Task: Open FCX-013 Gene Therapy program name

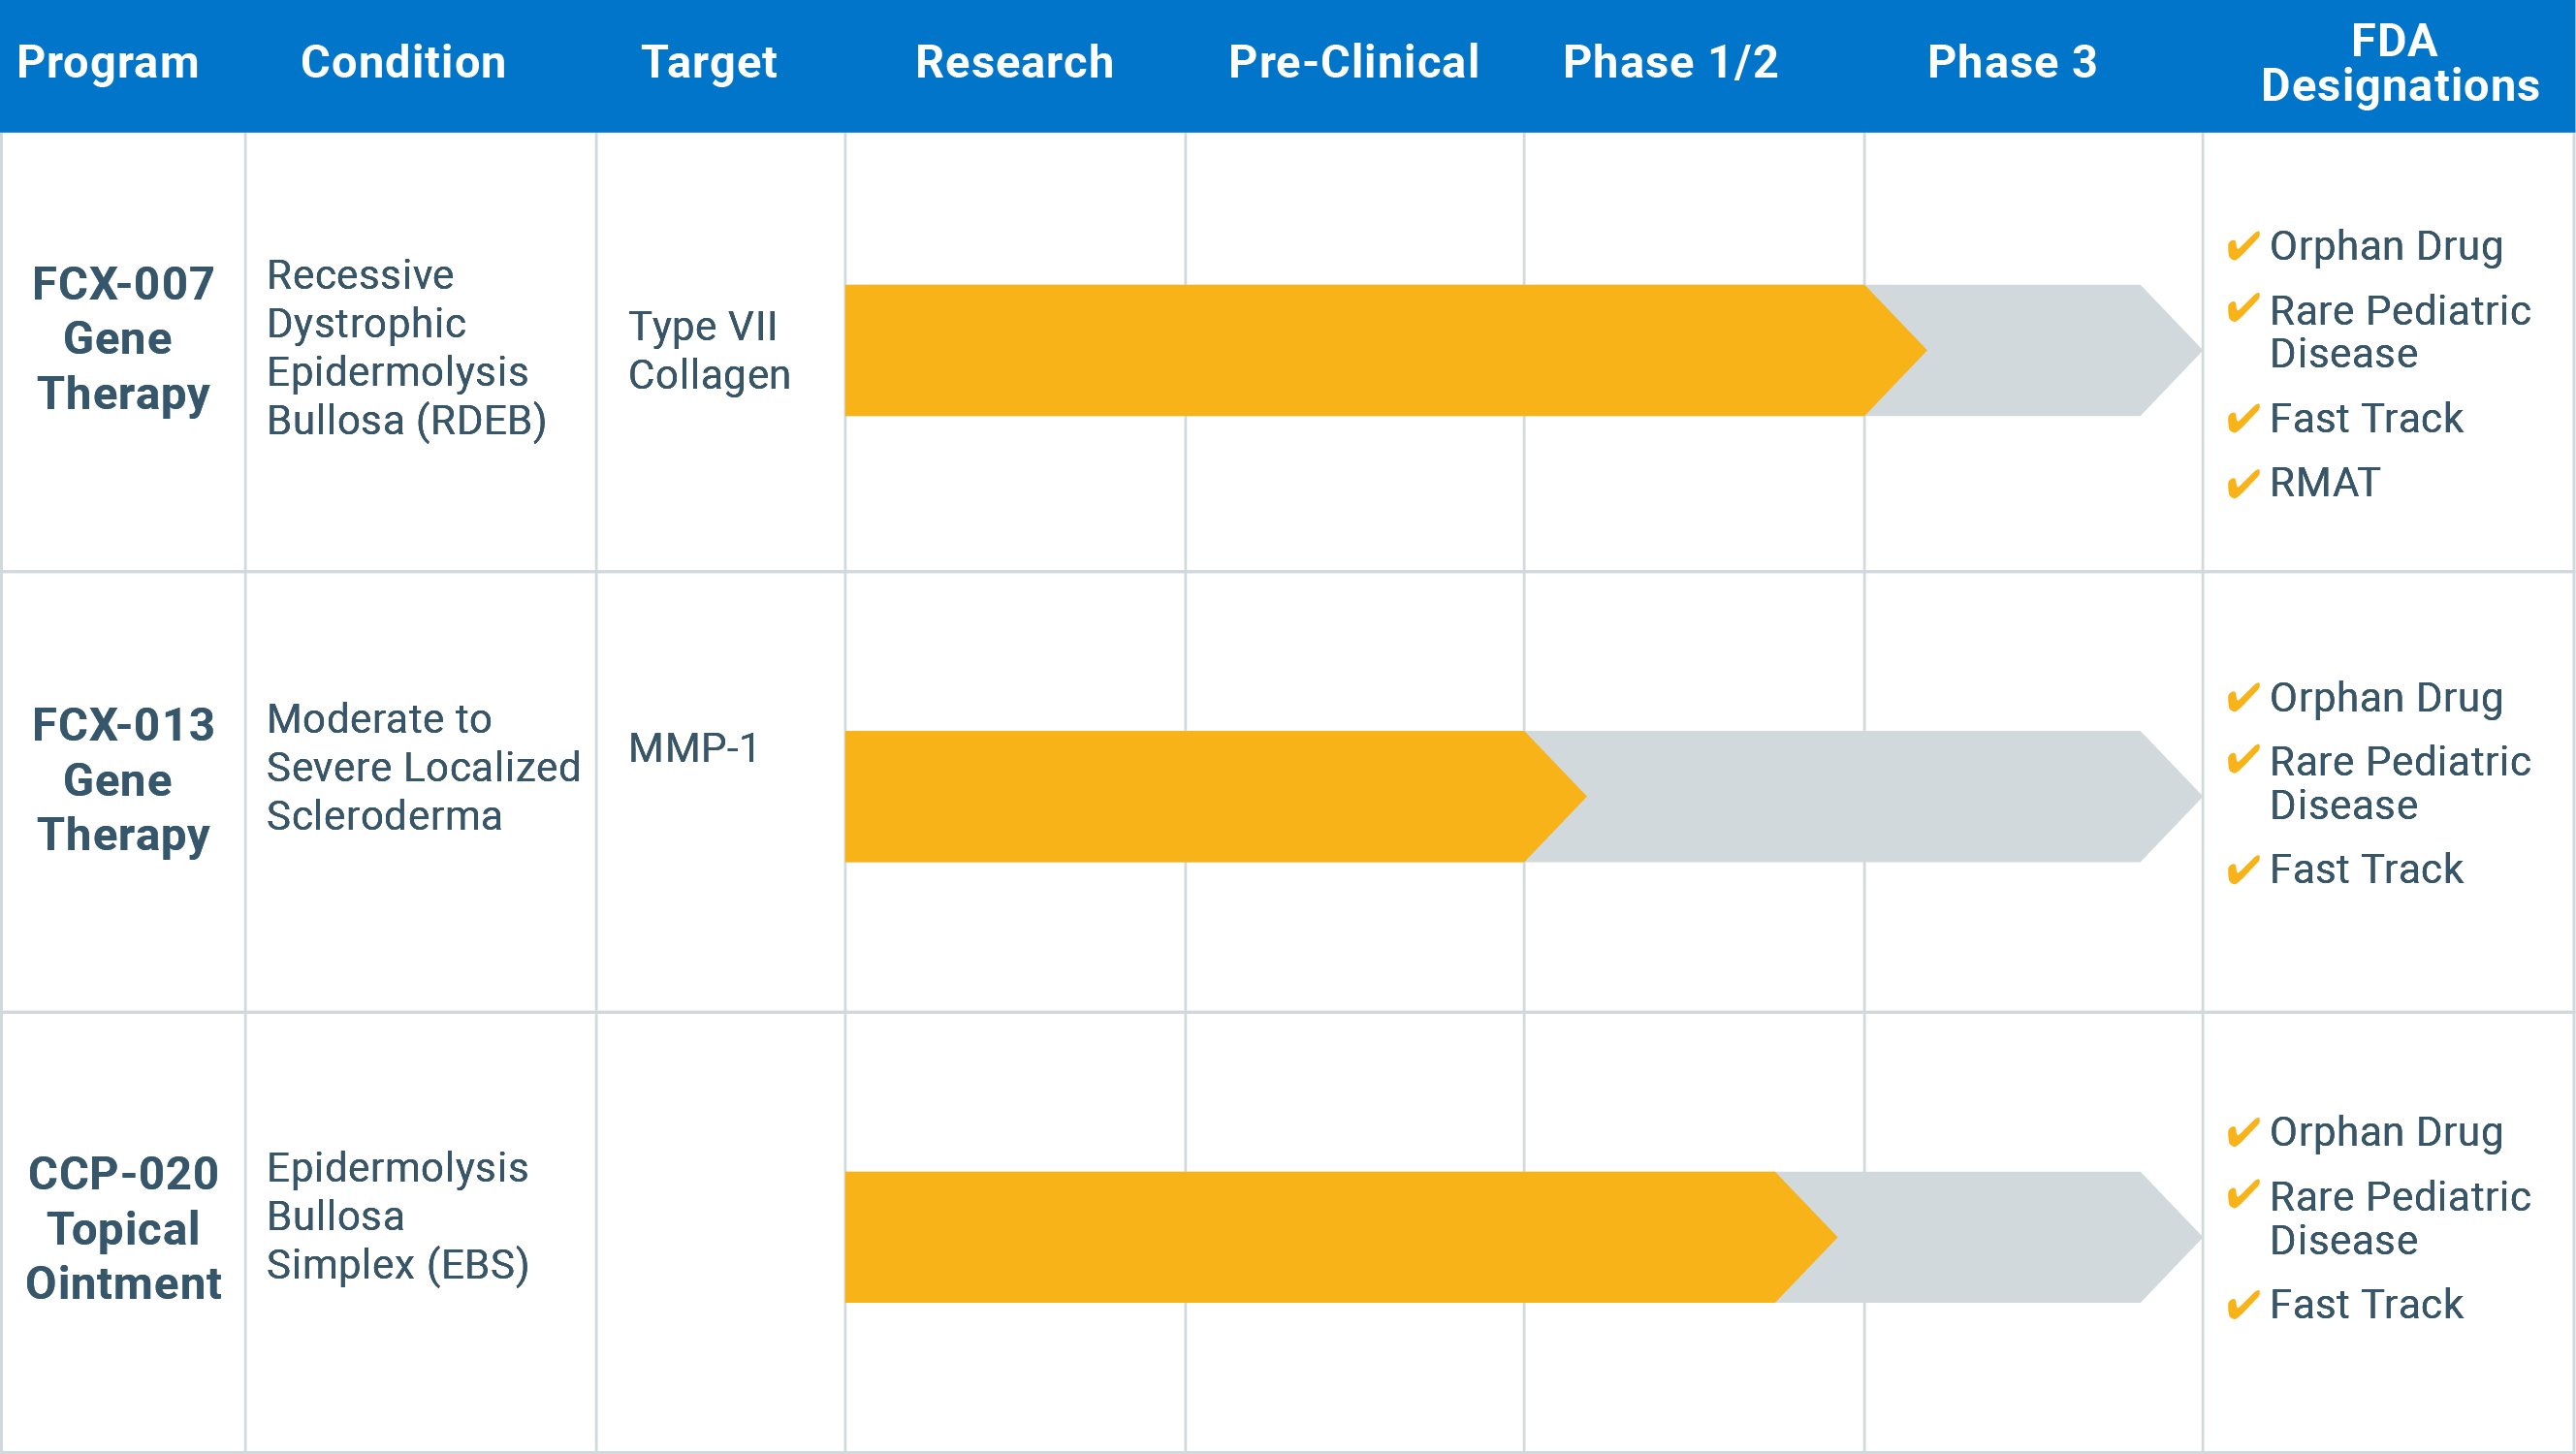Action: [x=123, y=779]
